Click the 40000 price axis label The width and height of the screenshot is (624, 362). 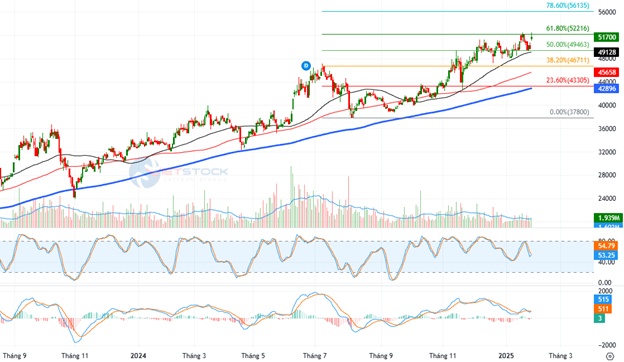[x=607, y=105]
